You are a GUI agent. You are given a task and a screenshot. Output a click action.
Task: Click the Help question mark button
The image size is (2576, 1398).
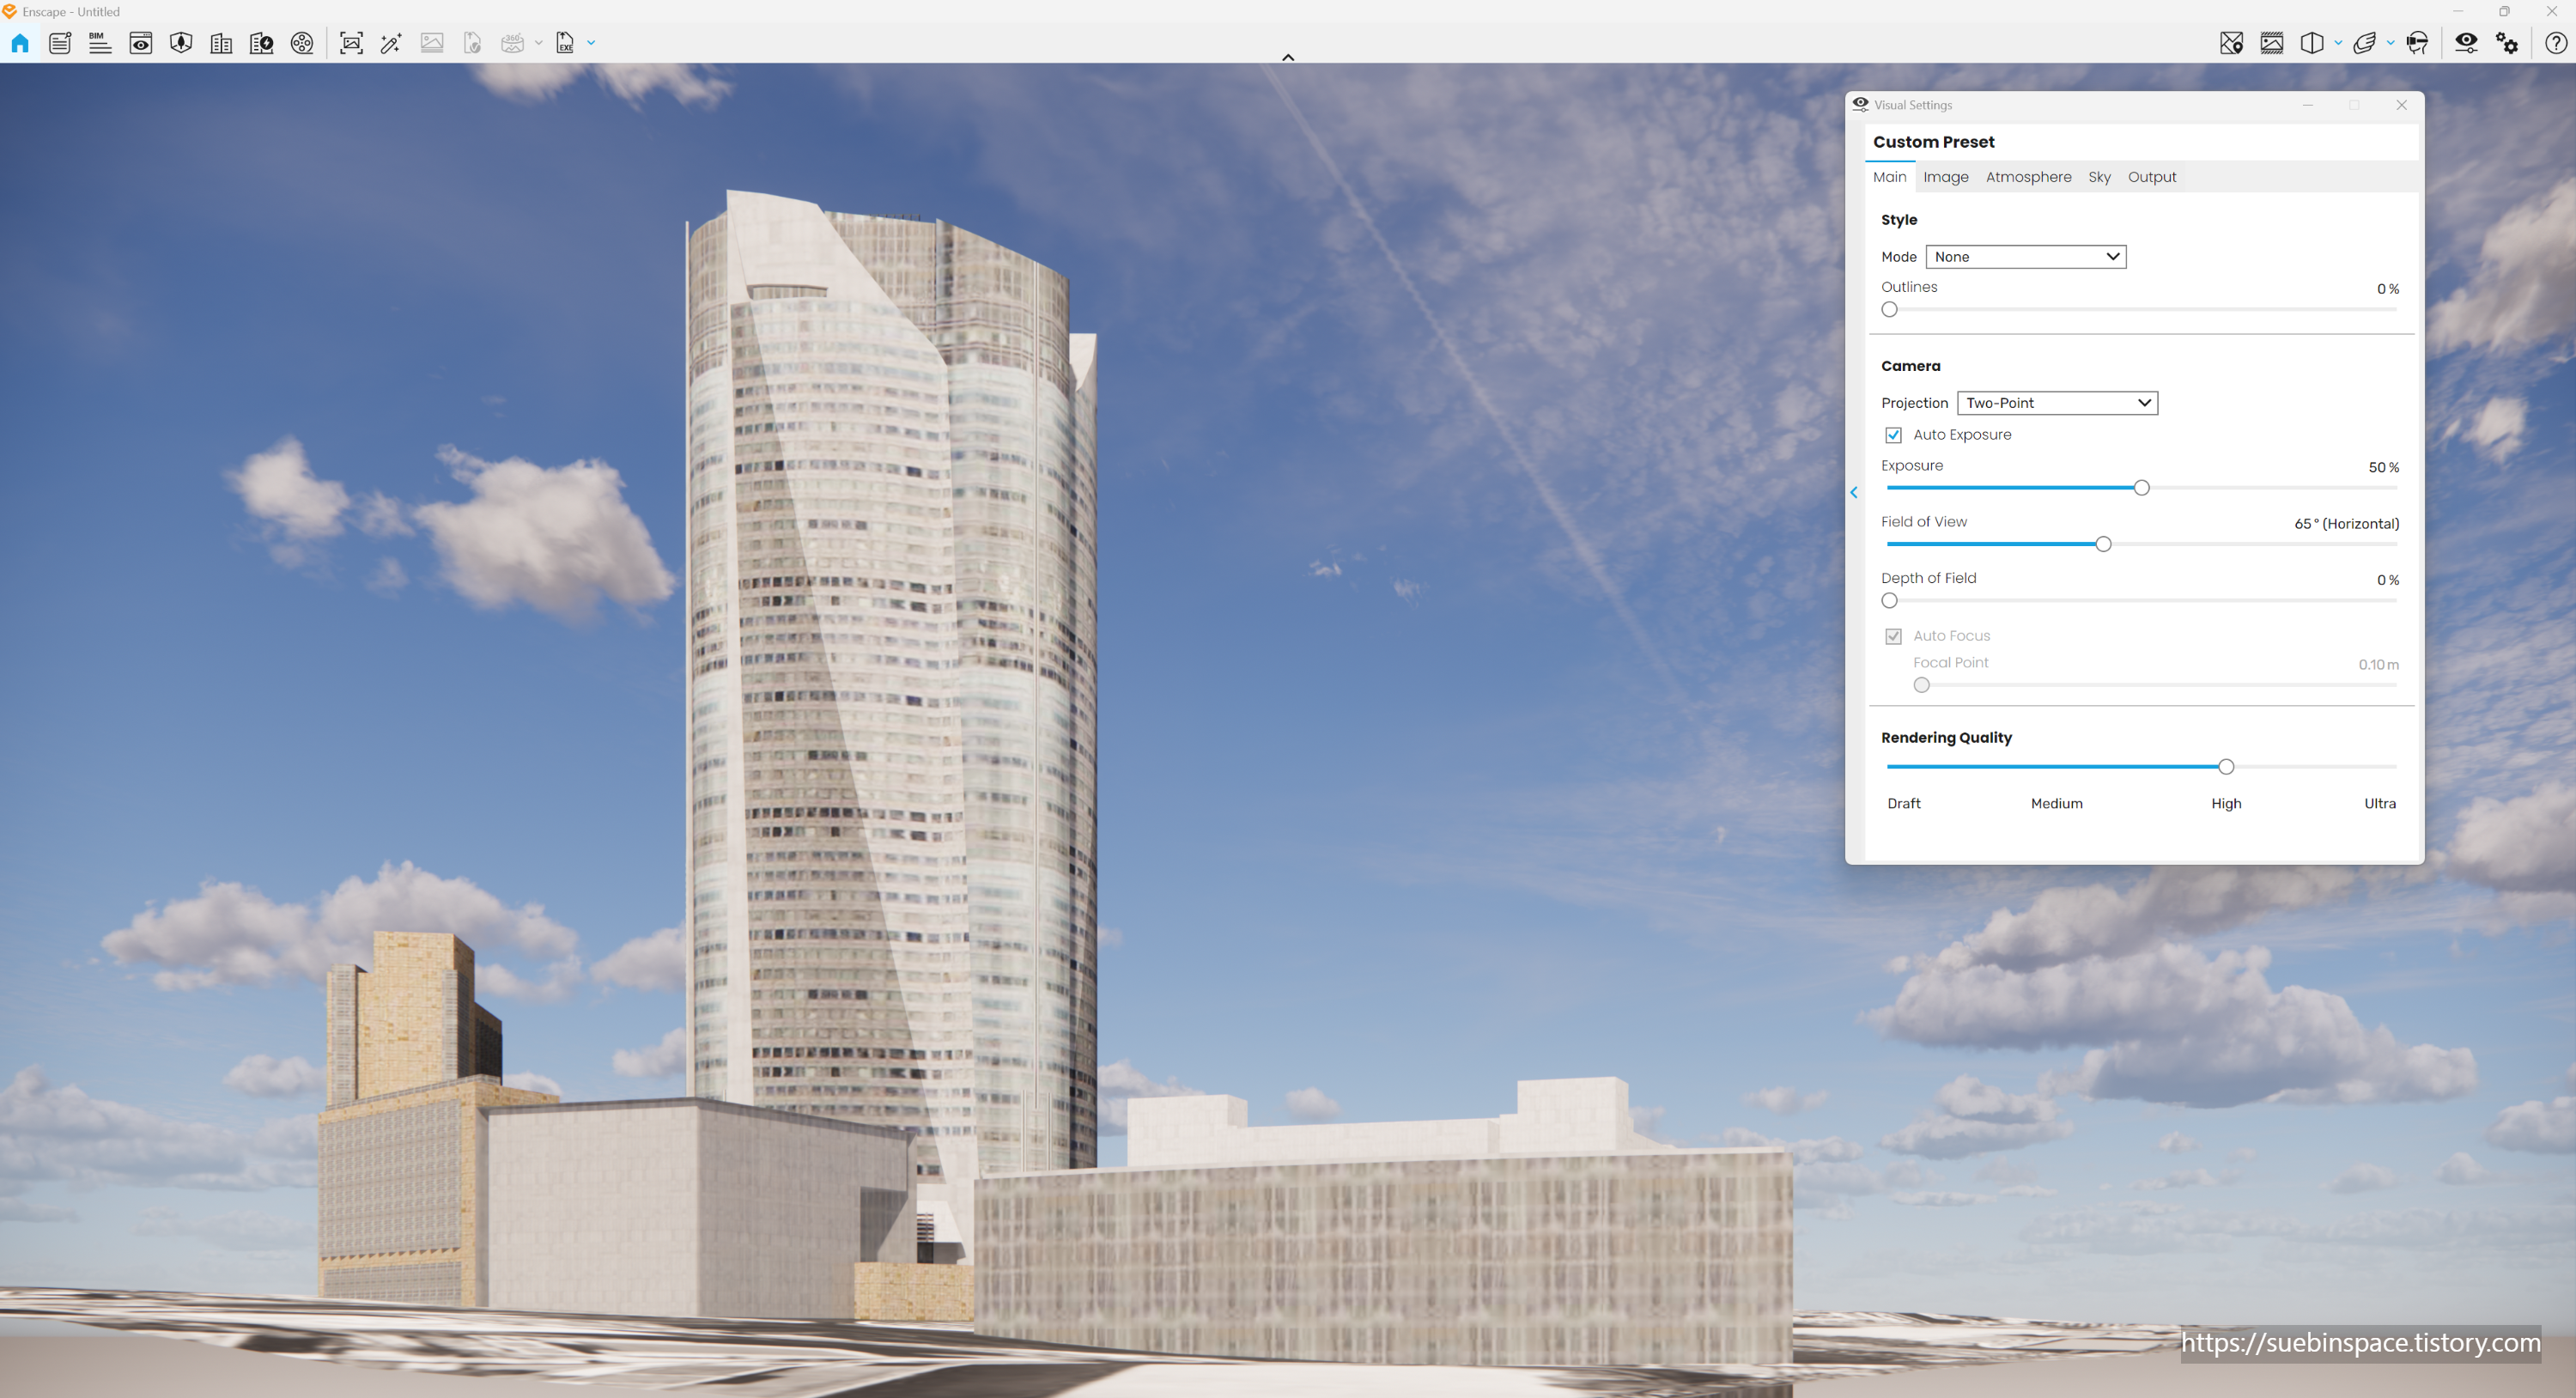click(x=2556, y=43)
